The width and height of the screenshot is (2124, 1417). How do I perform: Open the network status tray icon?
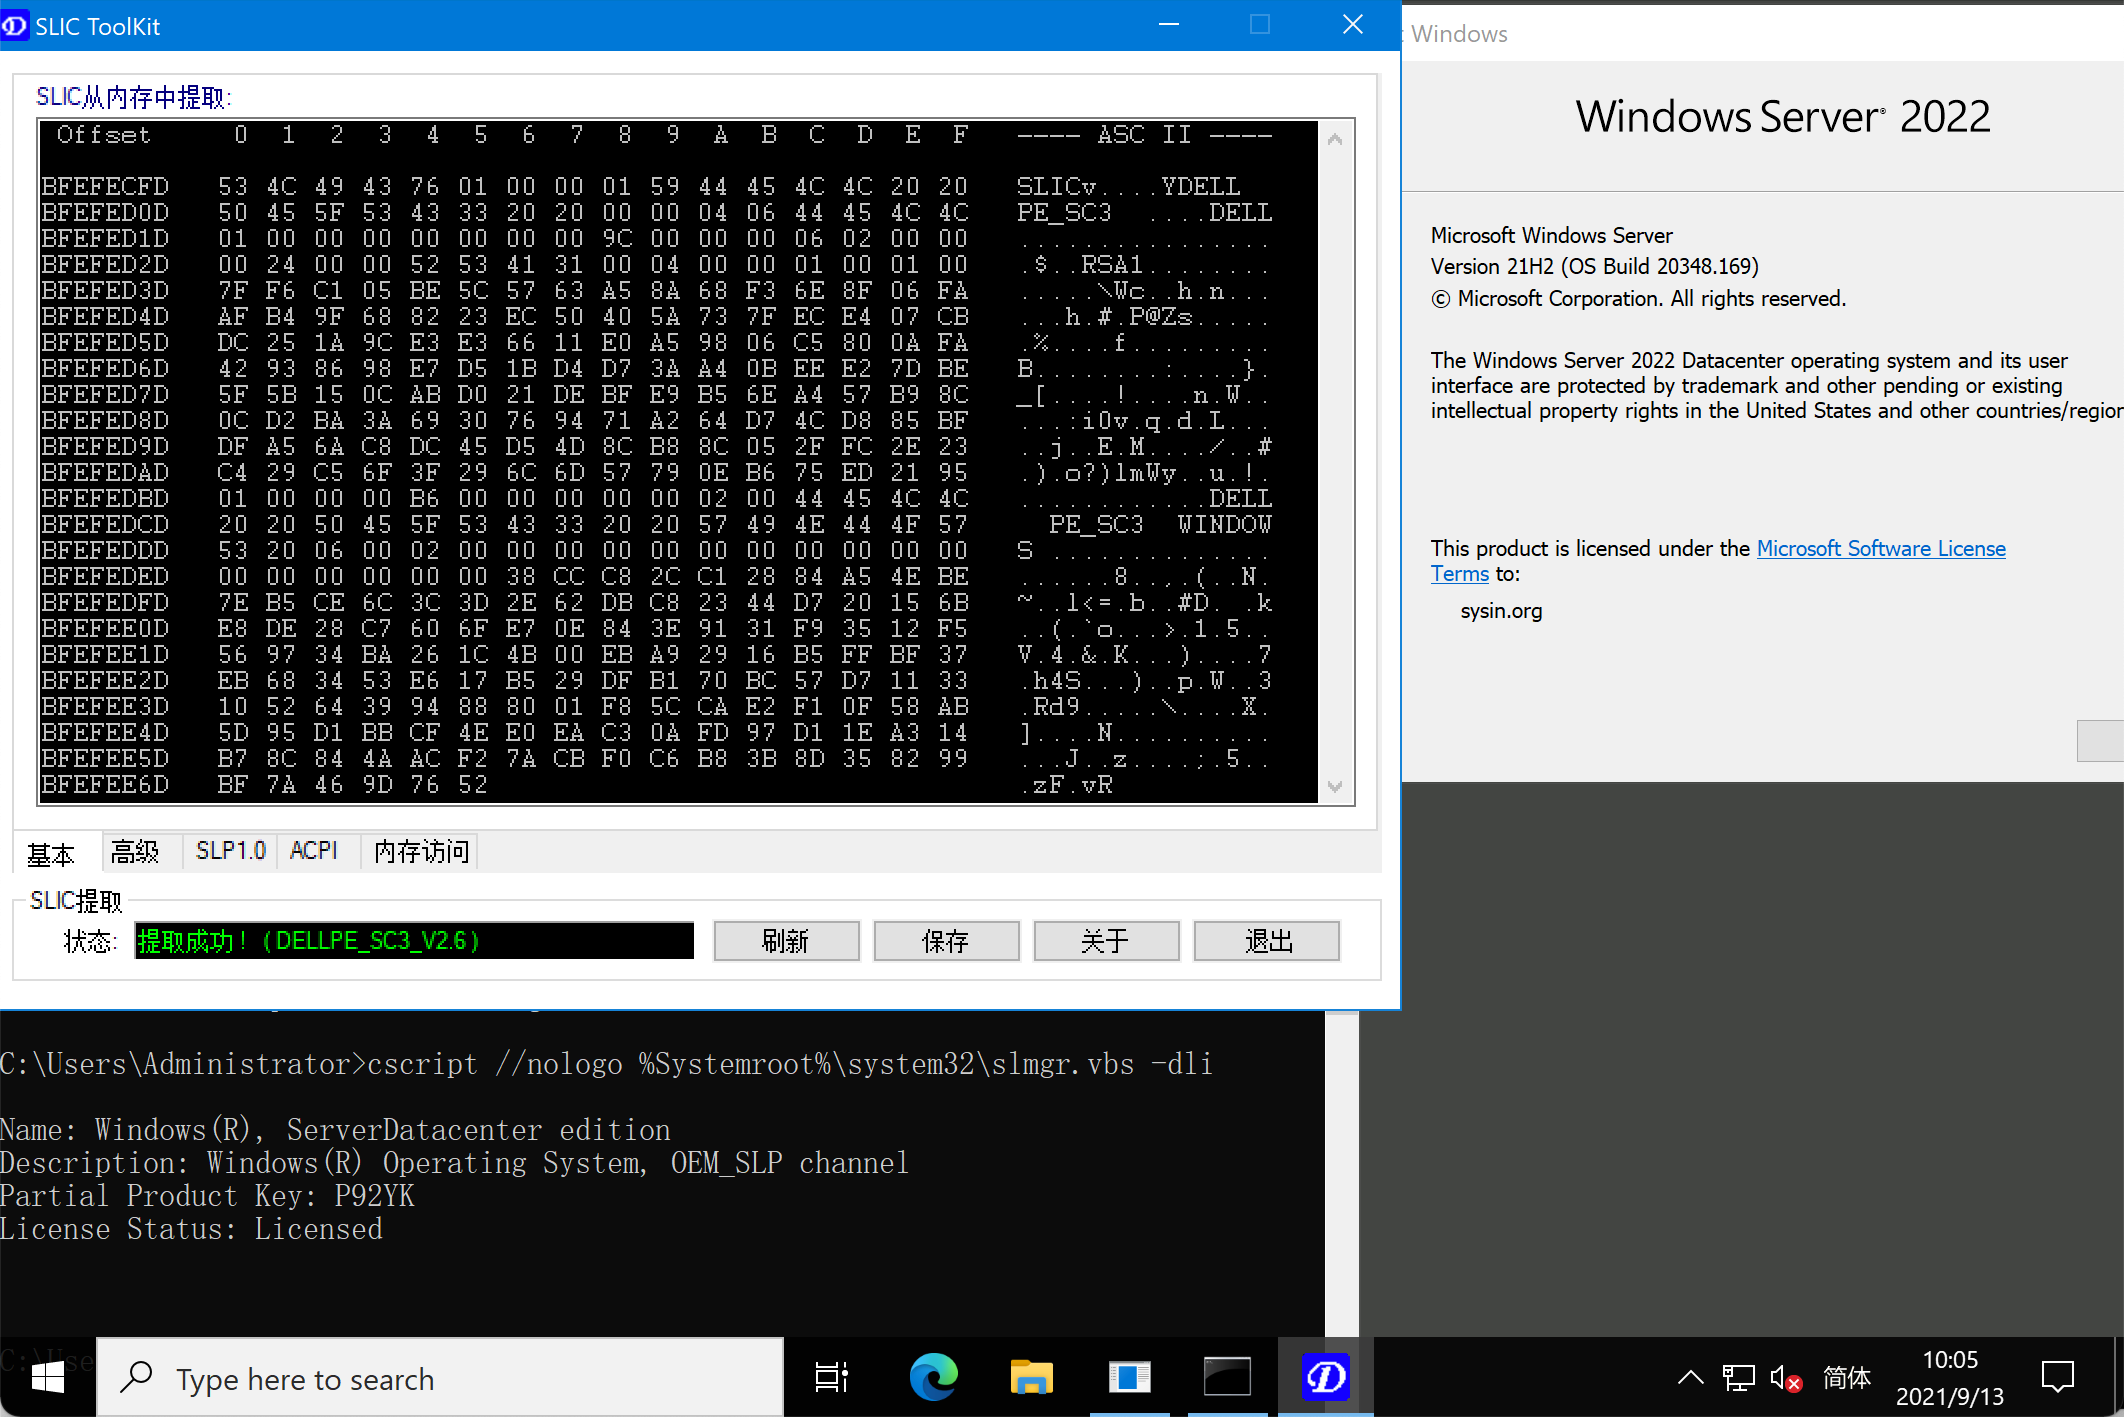[x=1738, y=1378]
